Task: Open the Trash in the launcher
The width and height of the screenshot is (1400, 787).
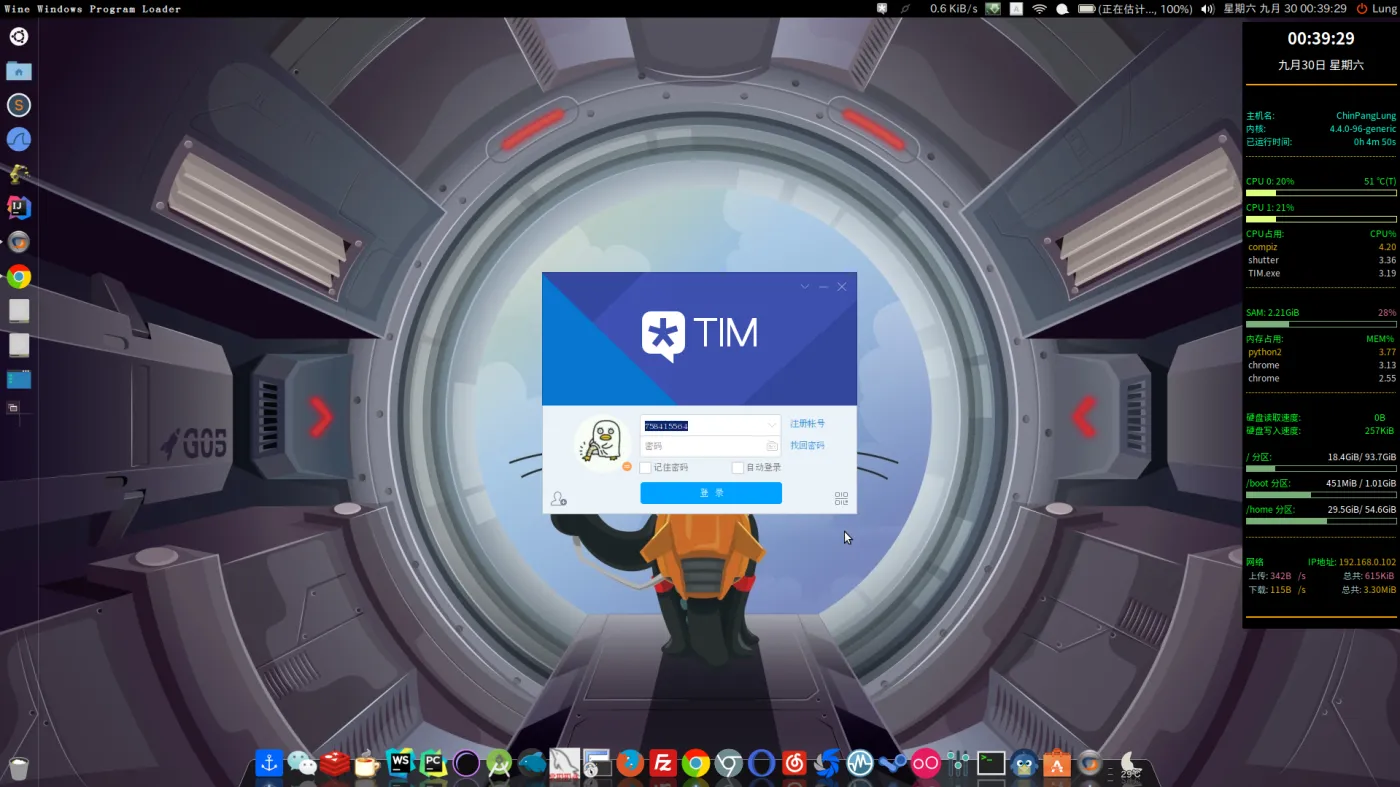Action: click(x=19, y=767)
